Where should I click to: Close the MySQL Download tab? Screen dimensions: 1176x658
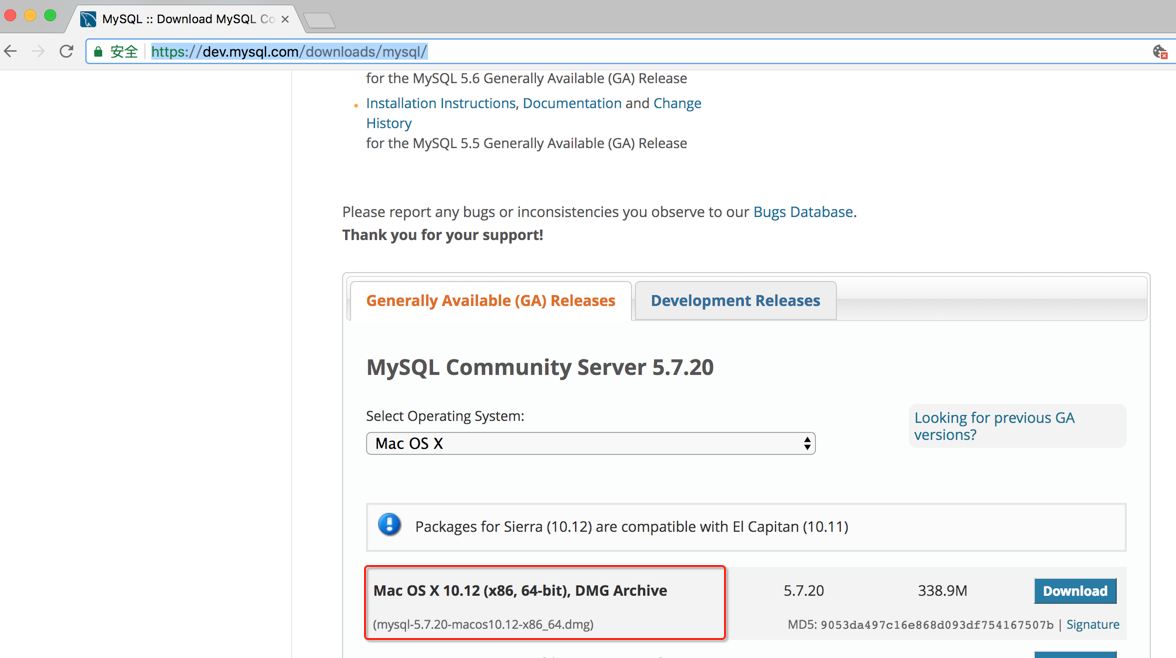point(285,19)
